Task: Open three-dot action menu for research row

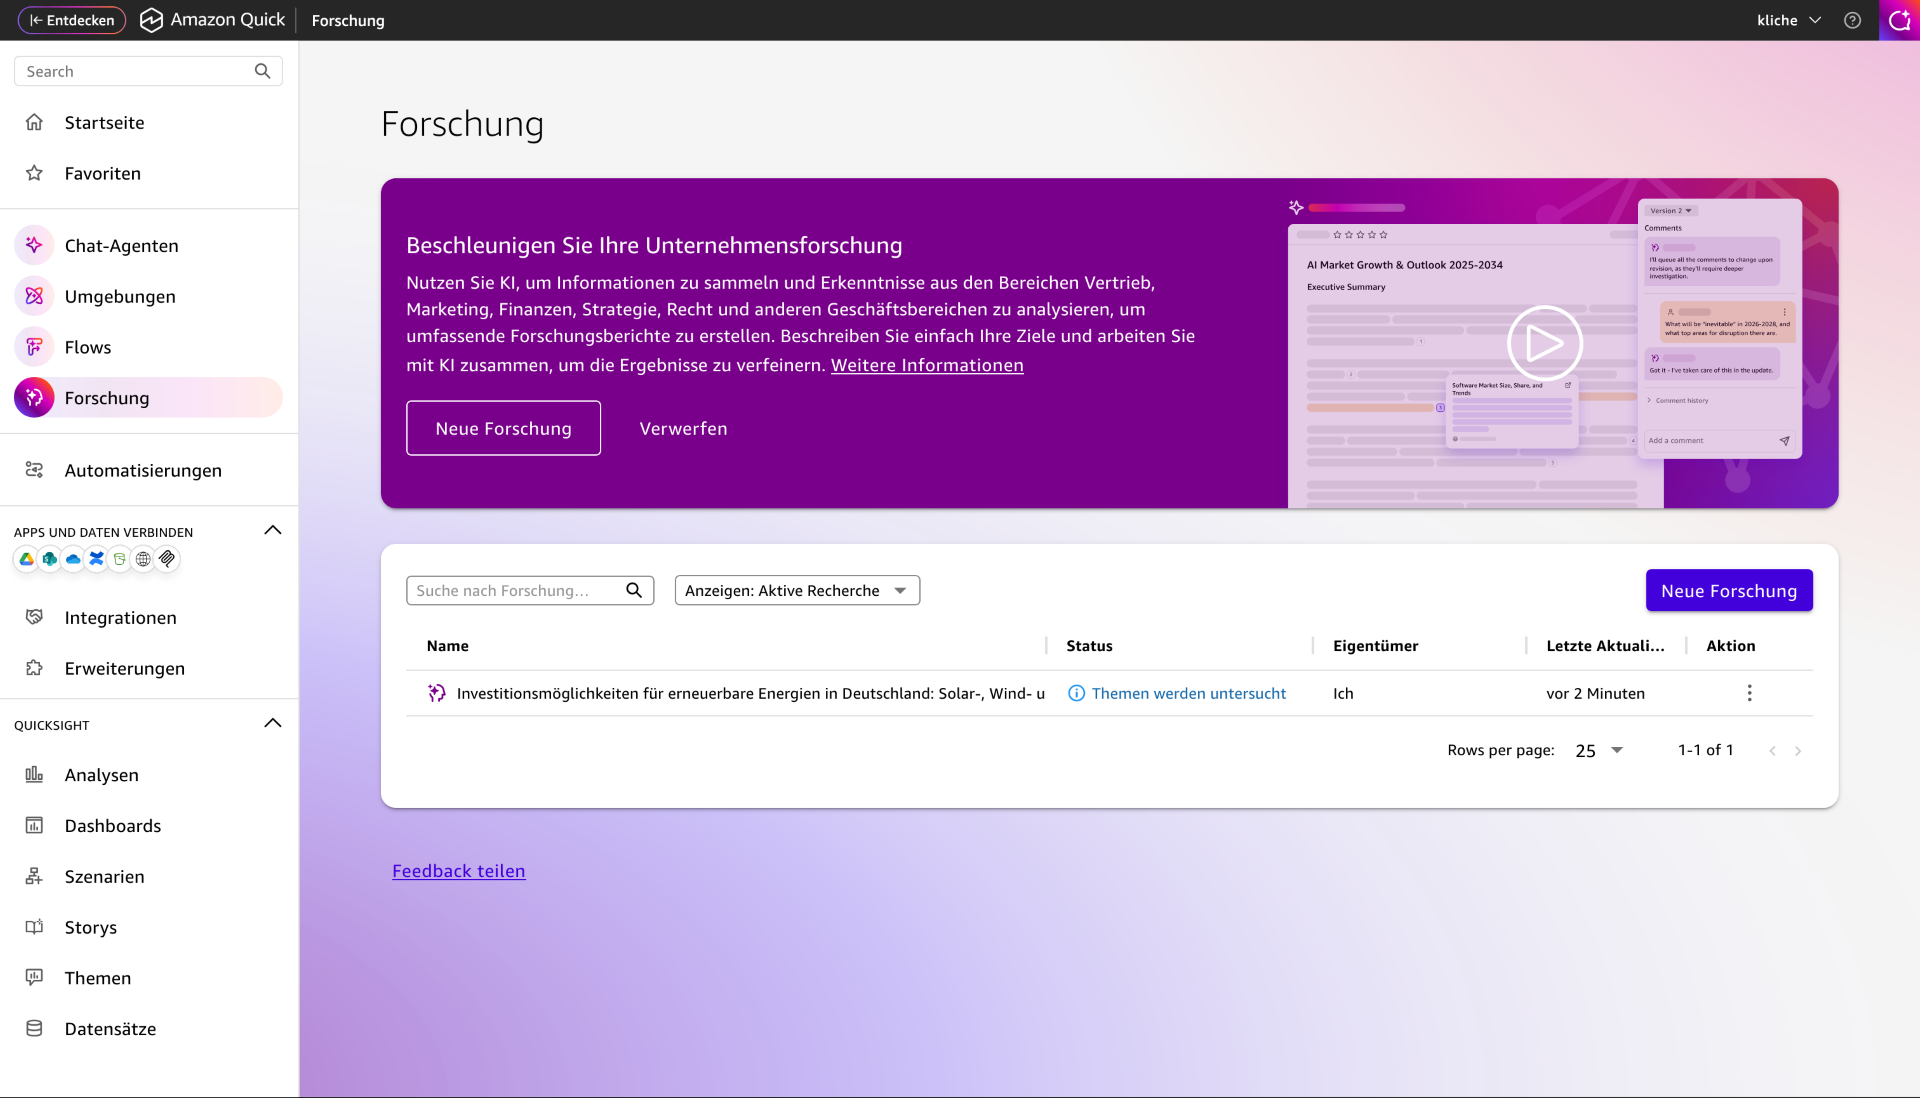Action: (1749, 693)
